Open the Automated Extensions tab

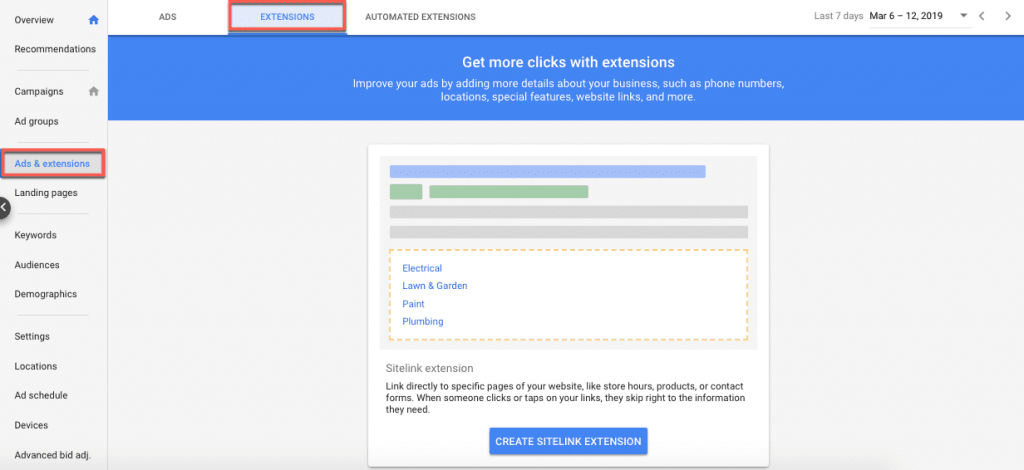(420, 17)
